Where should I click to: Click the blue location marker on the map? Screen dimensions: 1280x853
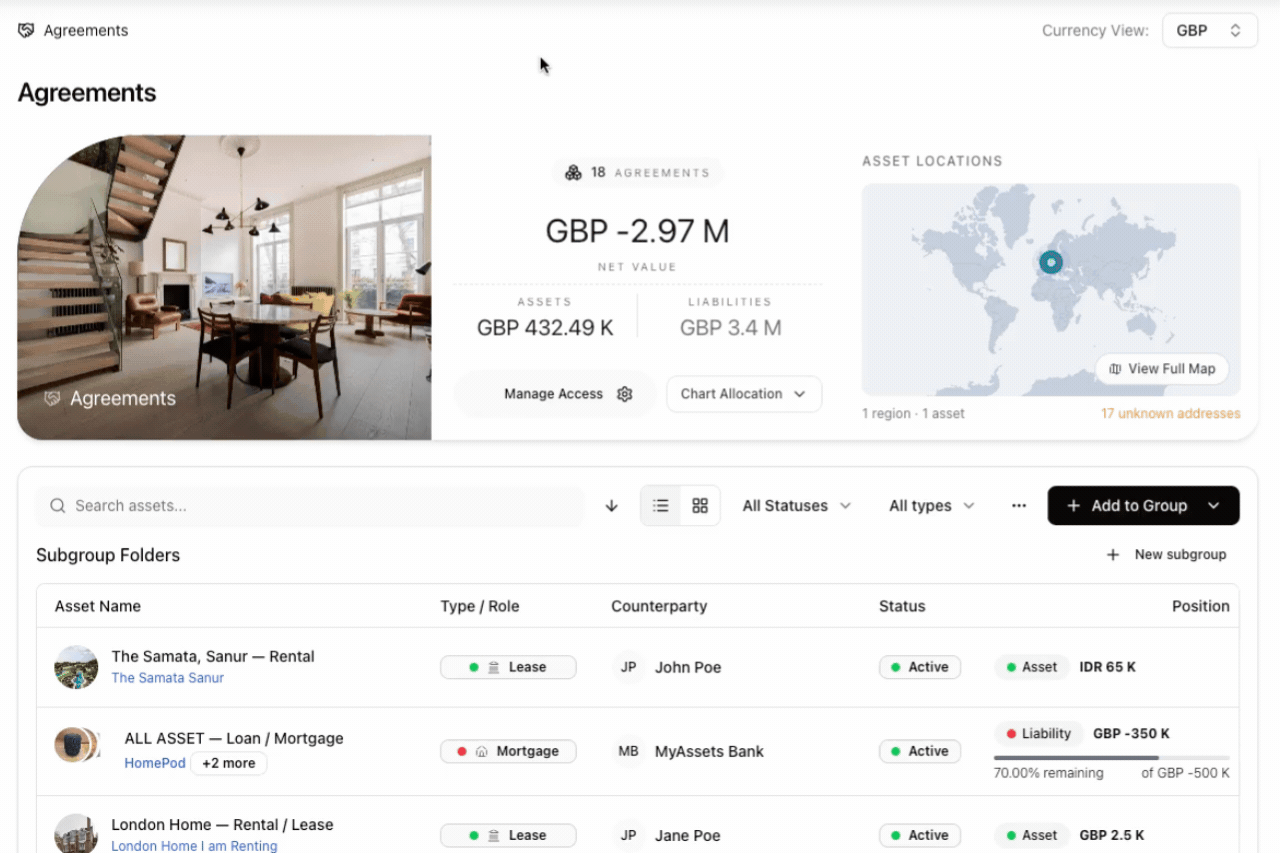1050,262
